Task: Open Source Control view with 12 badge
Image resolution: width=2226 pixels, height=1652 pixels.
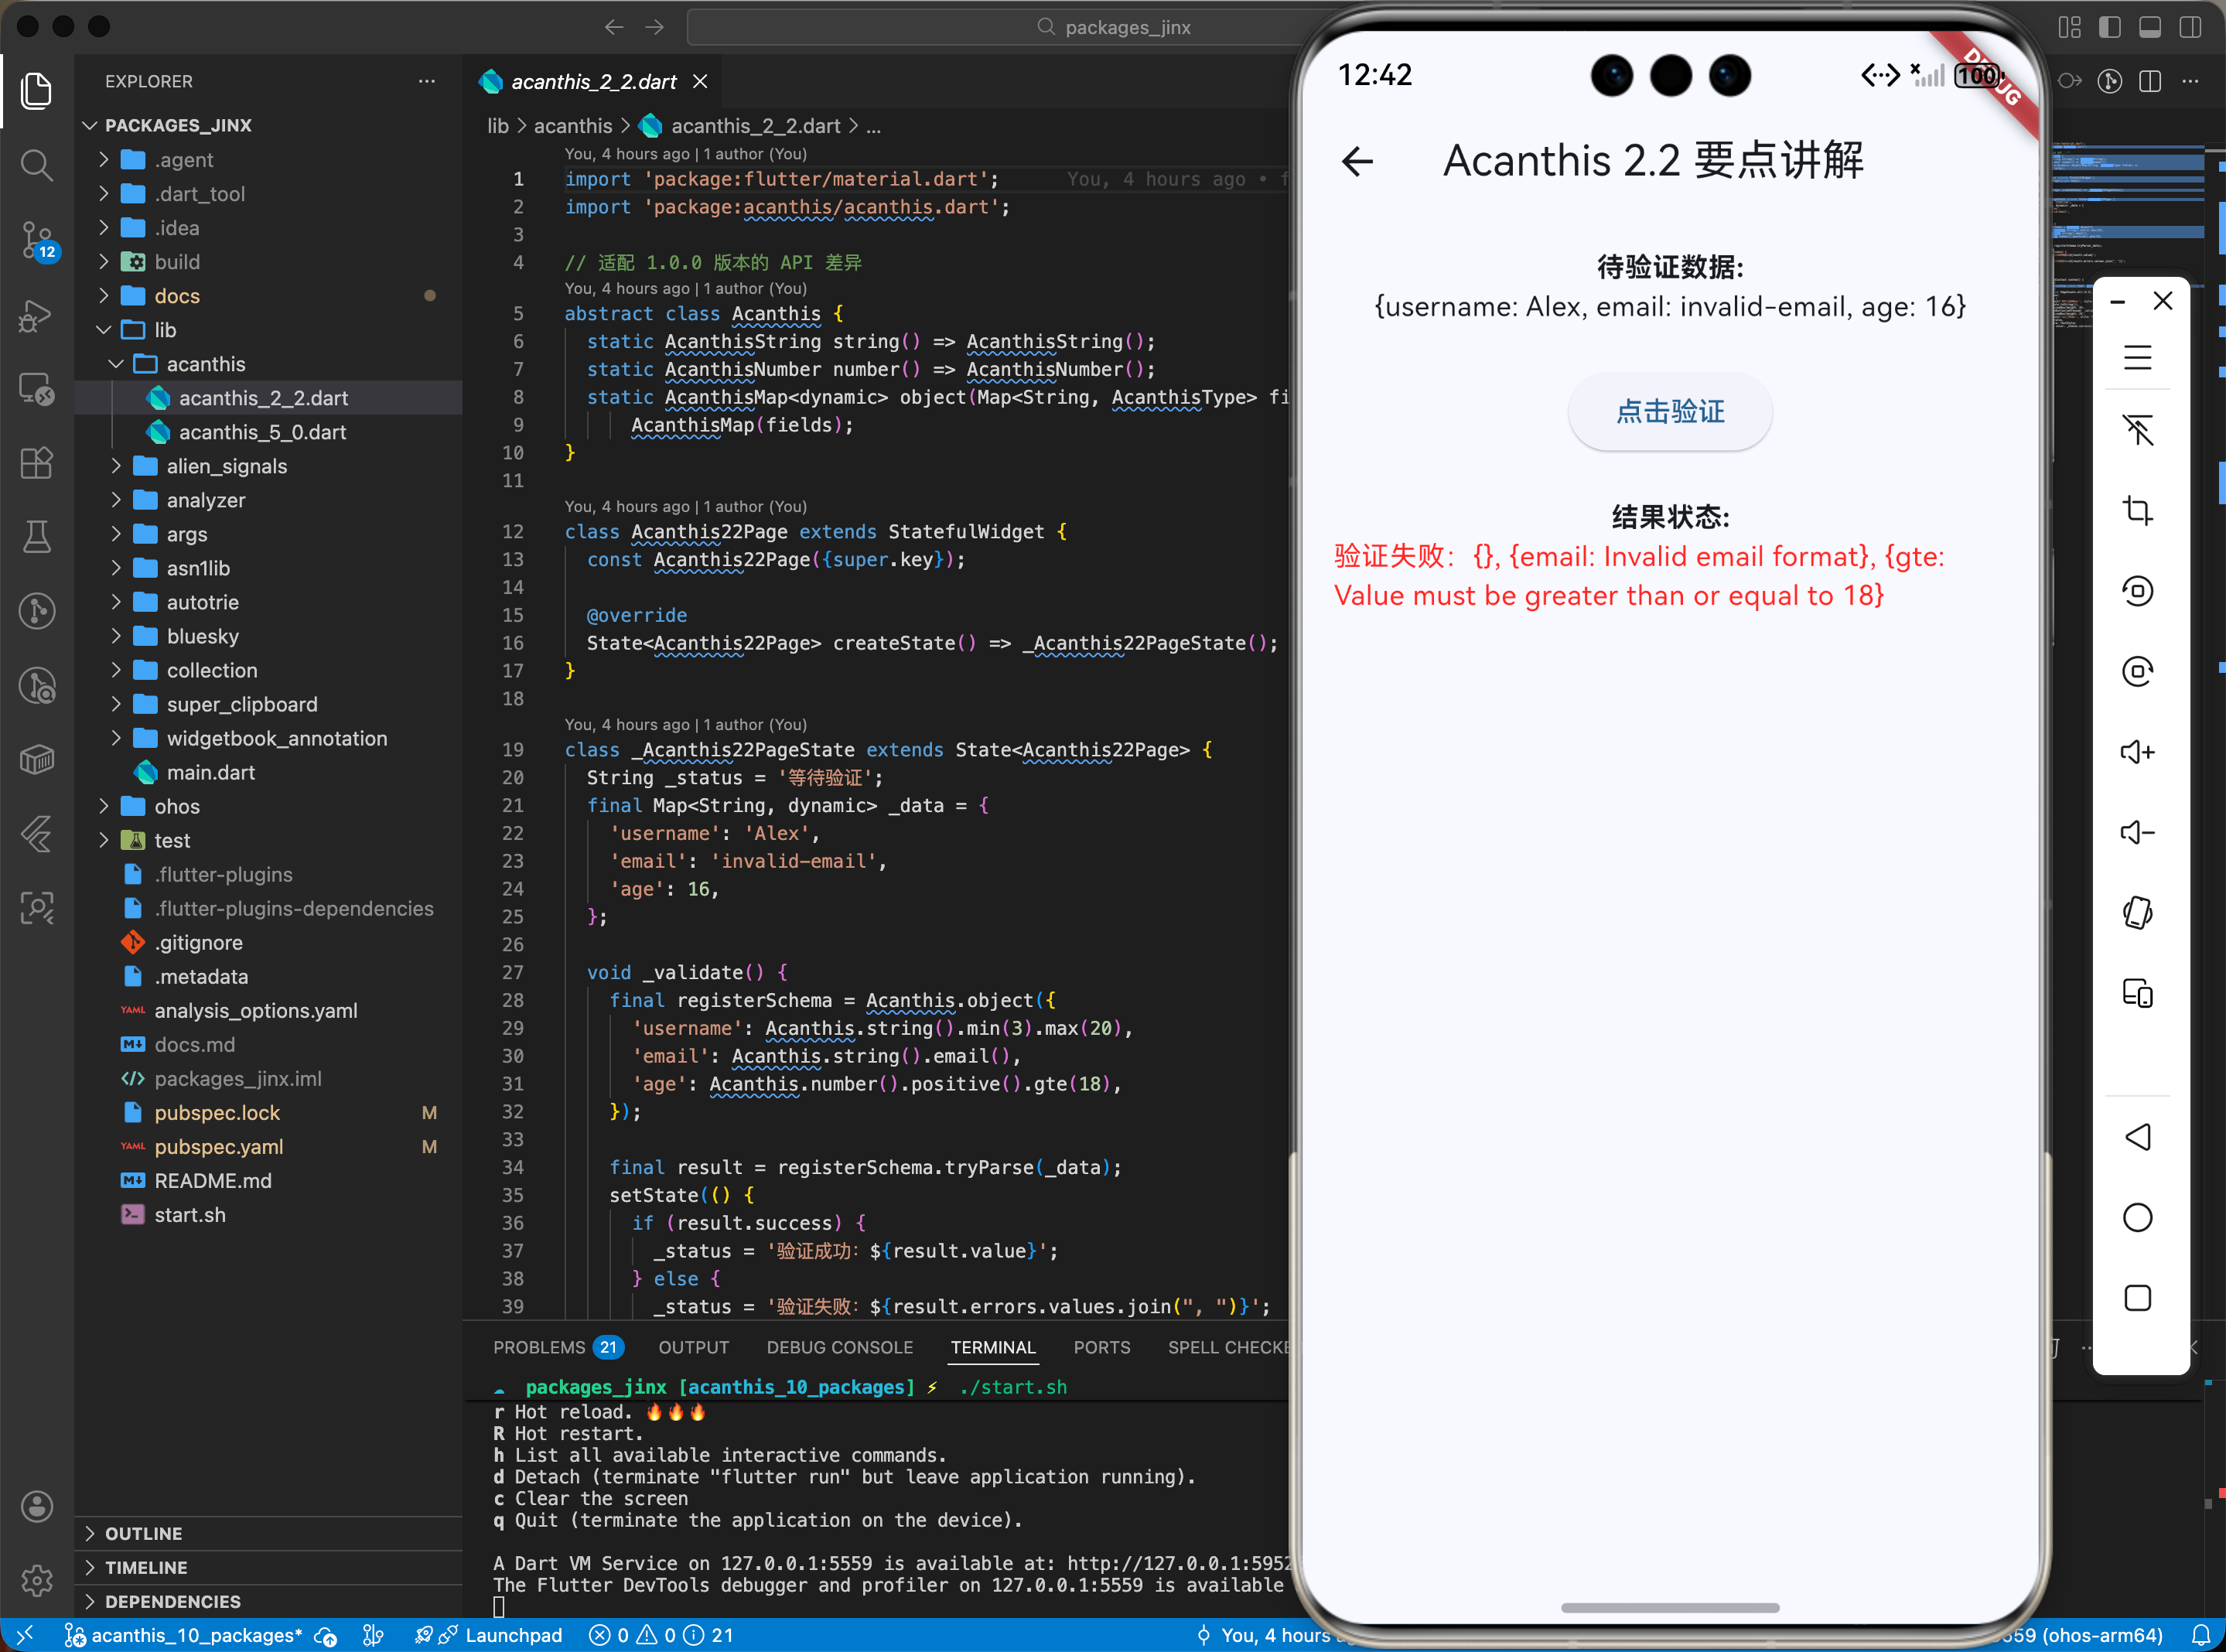Action: [x=37, y=240]
